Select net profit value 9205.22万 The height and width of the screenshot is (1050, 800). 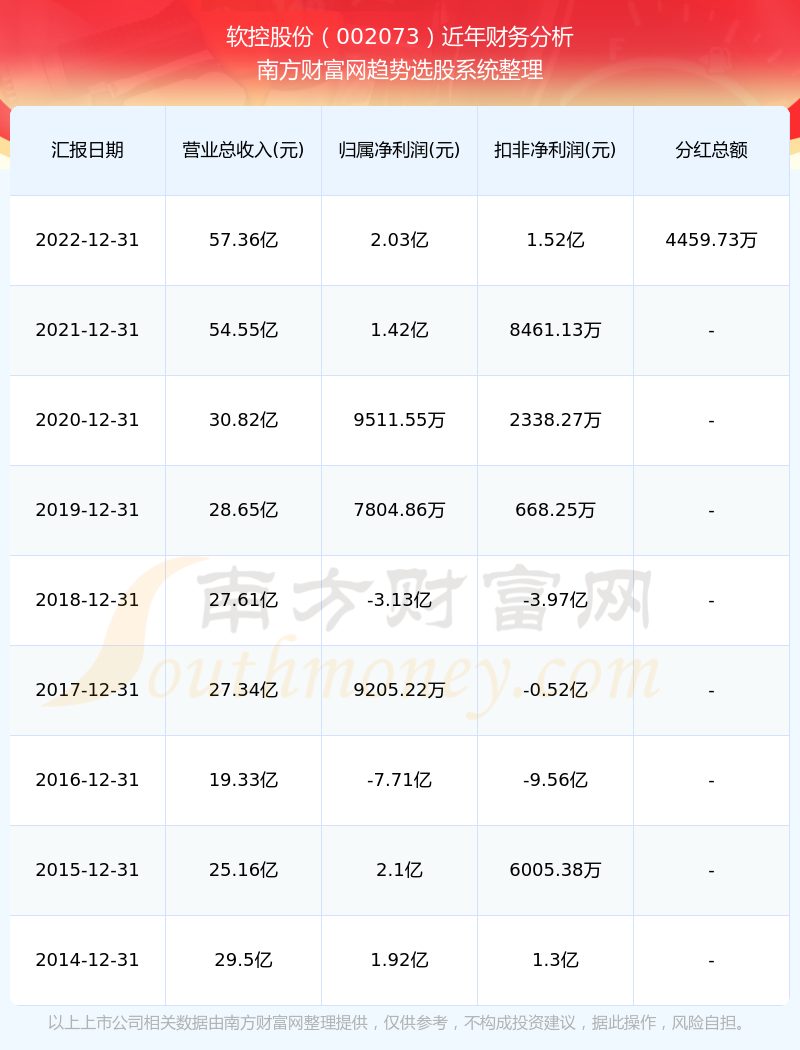[x=400, y=690]
